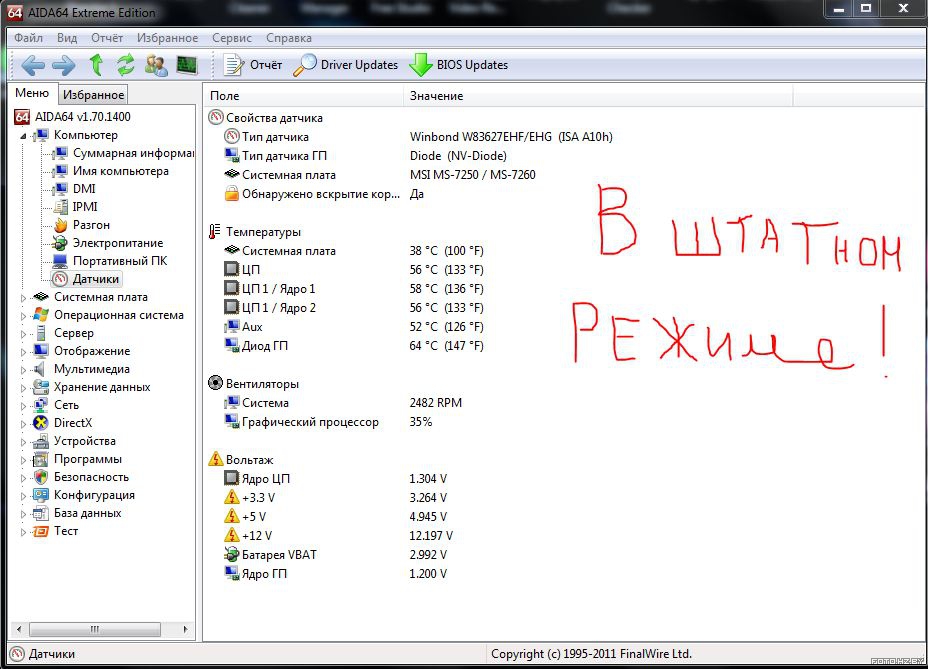Screen dimensions: 928x669
Task: Click the Портативный ПК laptop icon
Action: tap(60, 261)
